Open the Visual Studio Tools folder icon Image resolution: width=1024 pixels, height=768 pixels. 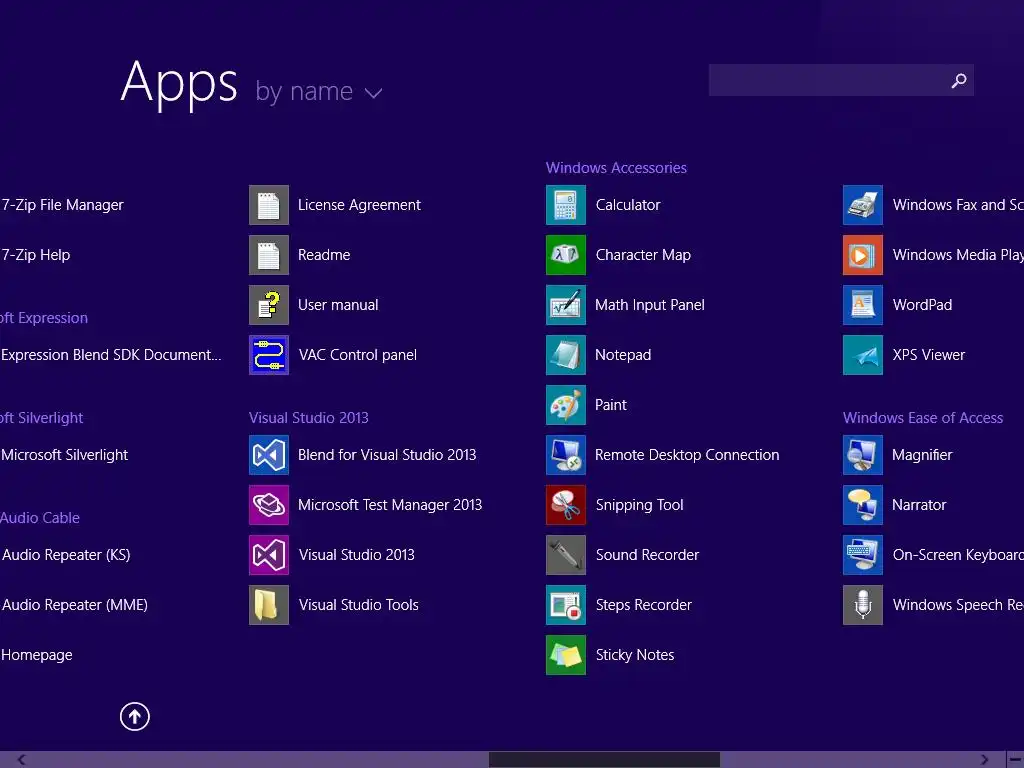(268, 605)
